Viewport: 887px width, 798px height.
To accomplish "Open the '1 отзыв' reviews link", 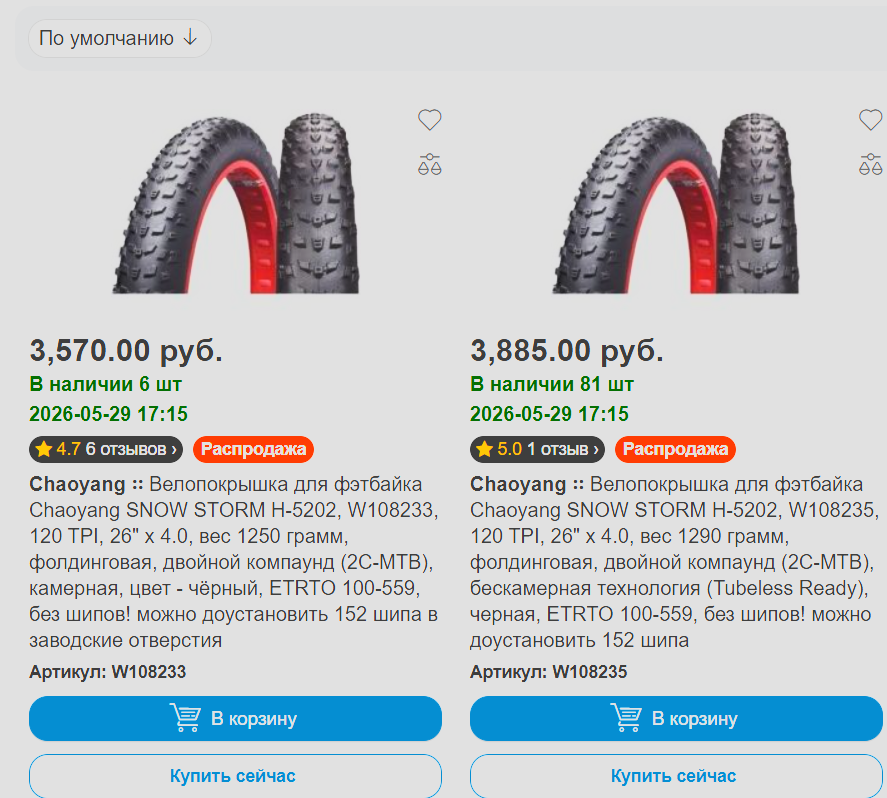I will [563, 449].
